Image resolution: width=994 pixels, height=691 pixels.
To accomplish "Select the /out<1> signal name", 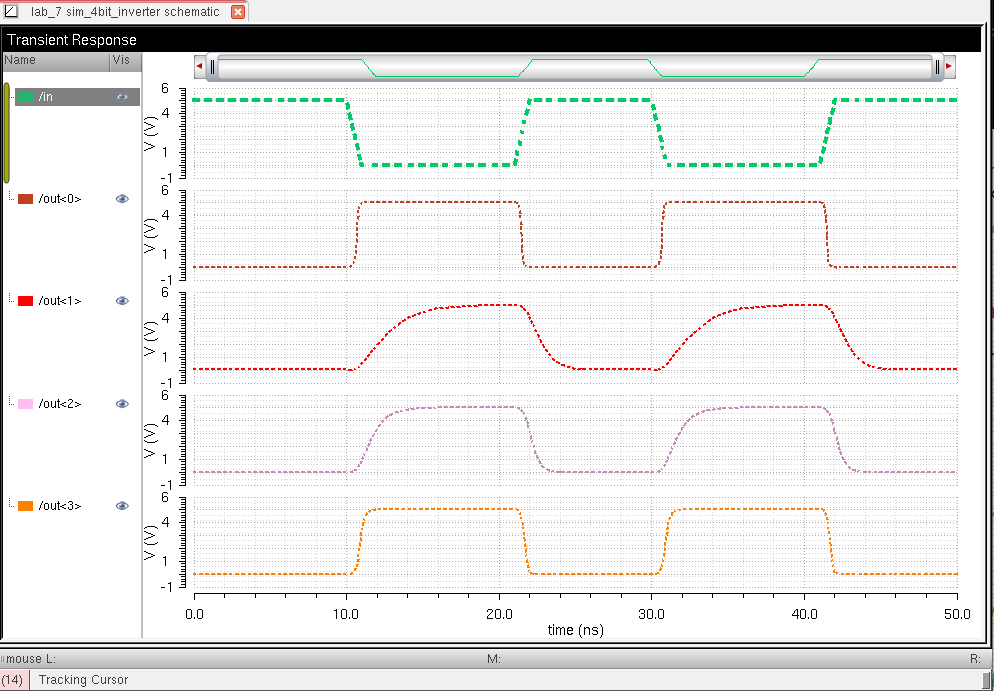I will (60, 301).
